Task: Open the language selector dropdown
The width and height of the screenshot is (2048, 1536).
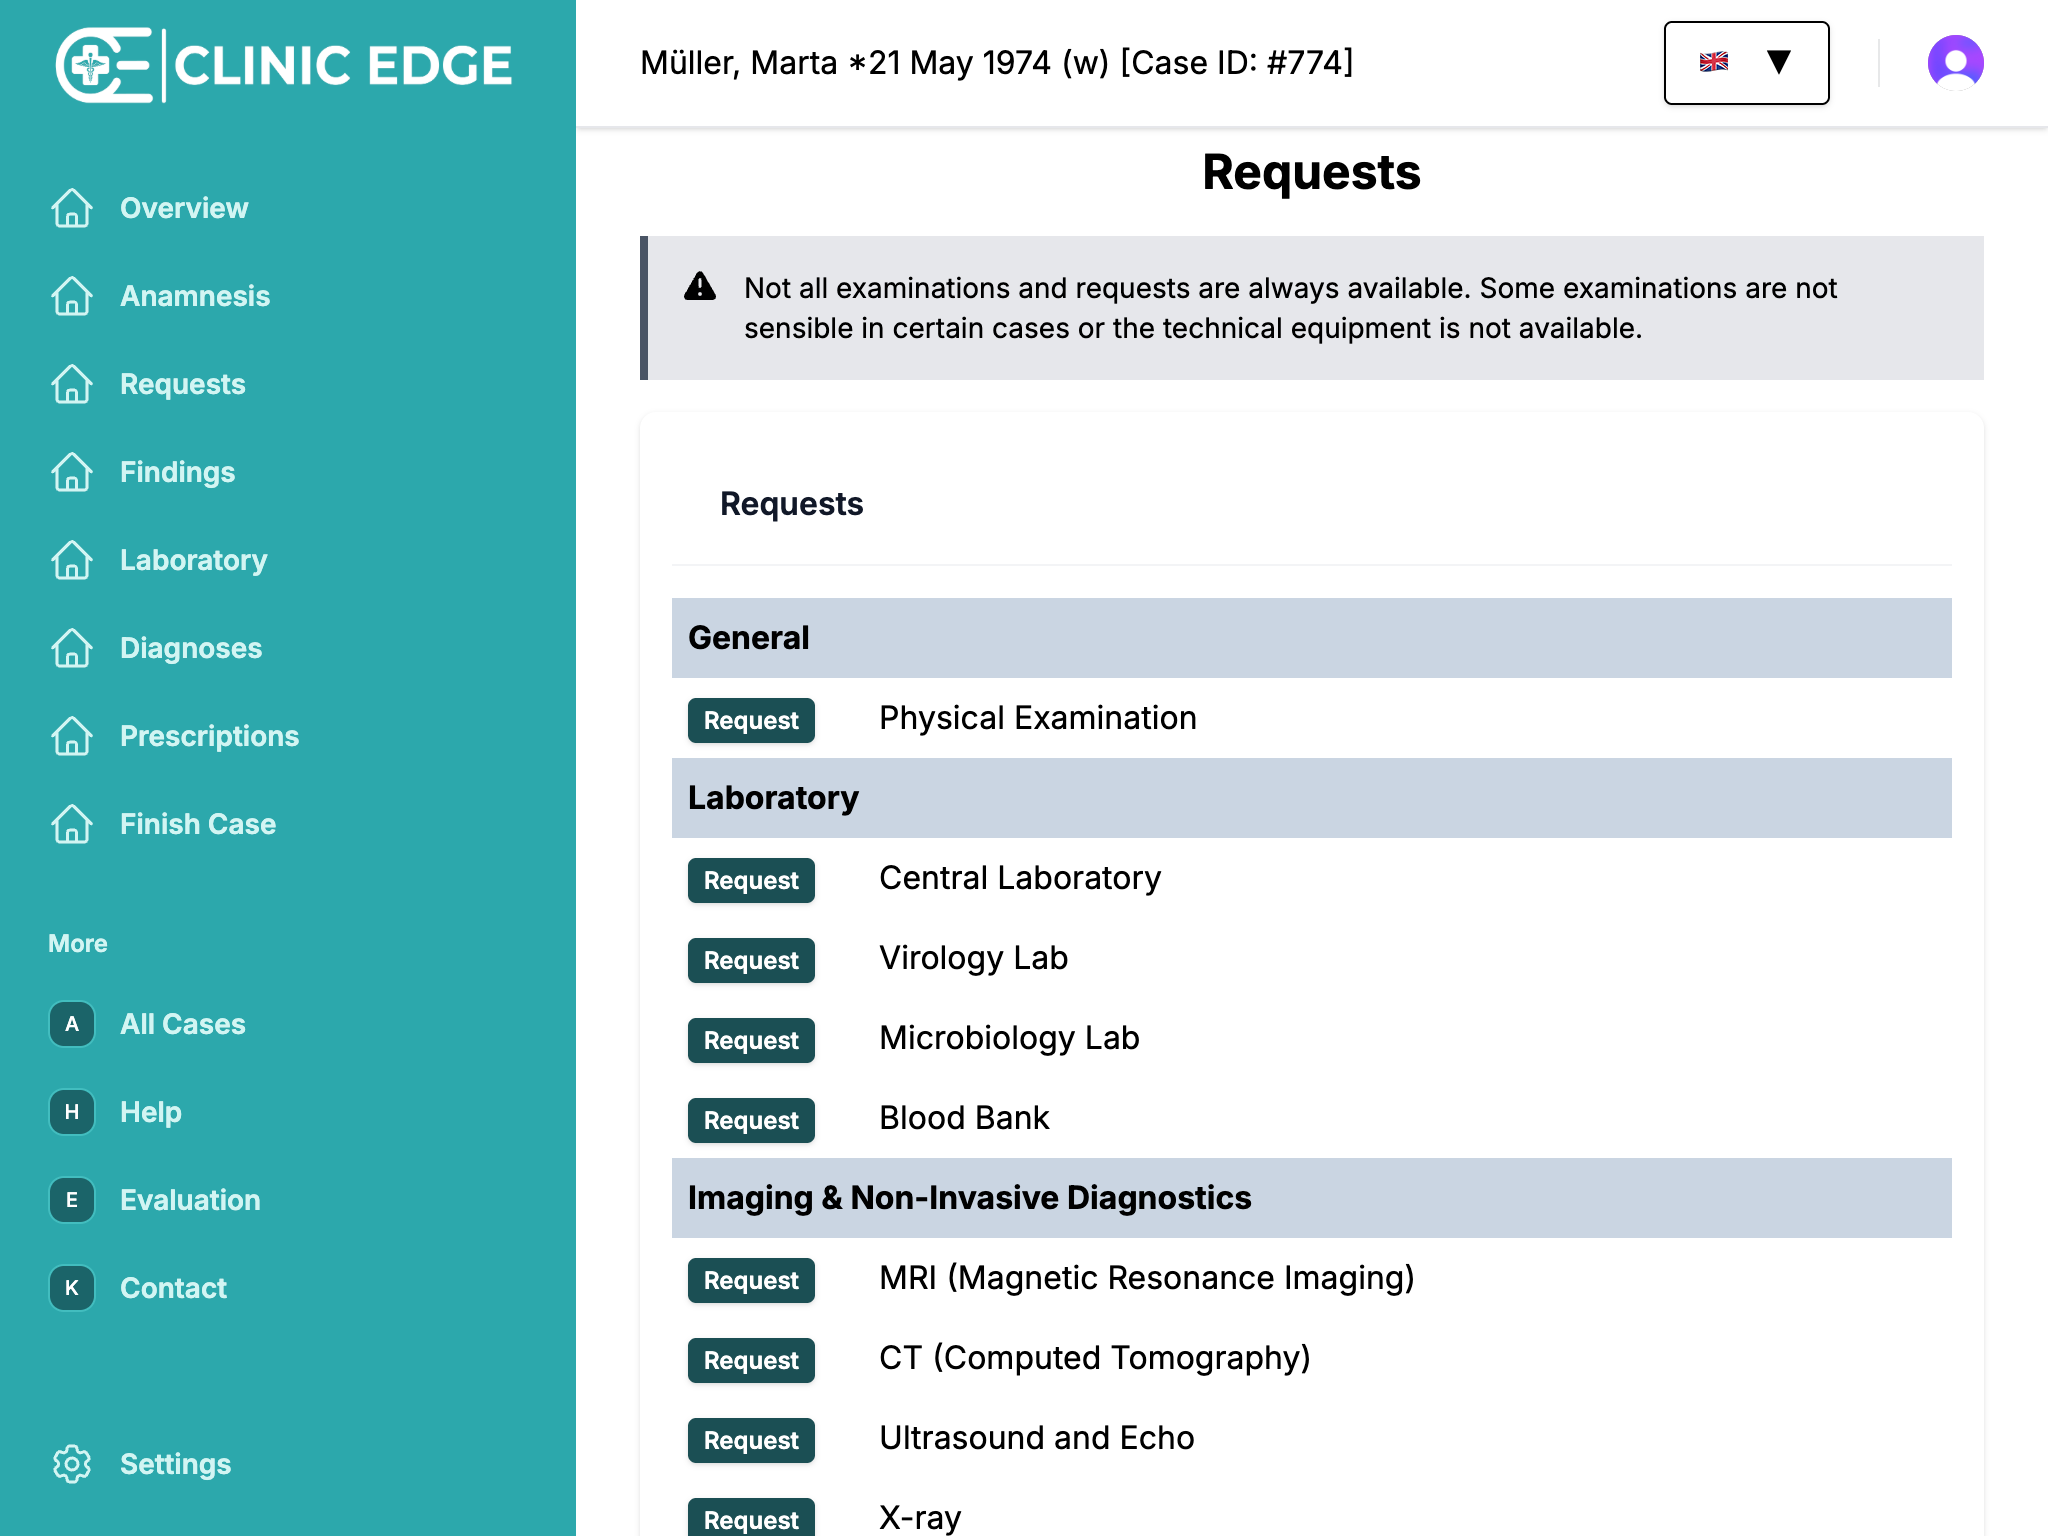Action: 1746,63
